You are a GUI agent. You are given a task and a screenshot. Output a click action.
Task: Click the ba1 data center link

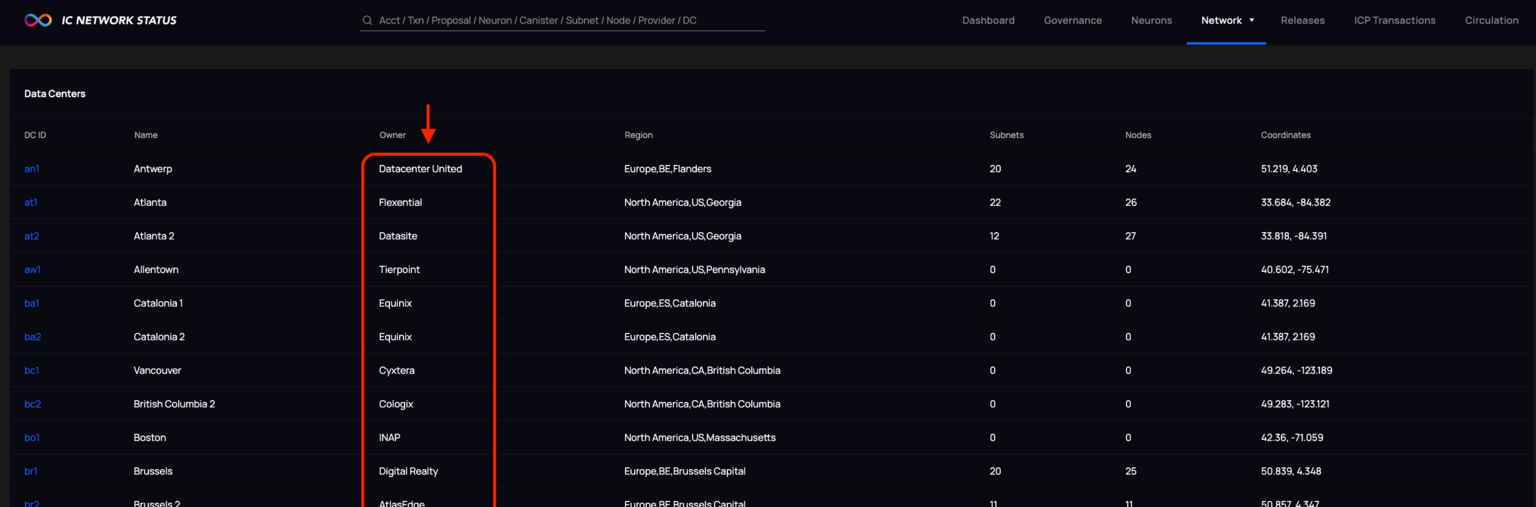[x=32, y=303]
